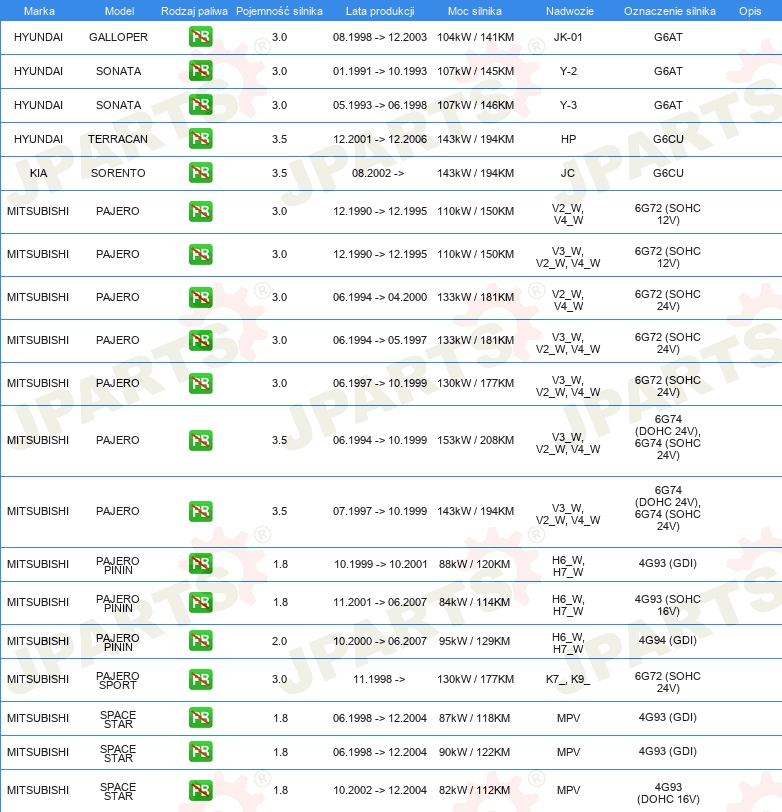Click production dates 10.1999 -> 10.2001
Screen dimensions: 782x812
tap(381, 564)
